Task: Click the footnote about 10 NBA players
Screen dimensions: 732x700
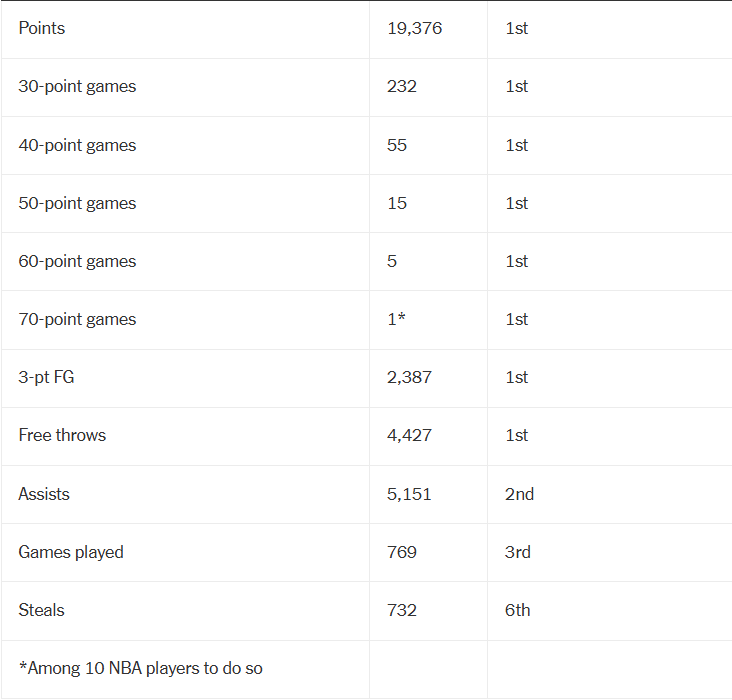Action: [x=140, y=668]
